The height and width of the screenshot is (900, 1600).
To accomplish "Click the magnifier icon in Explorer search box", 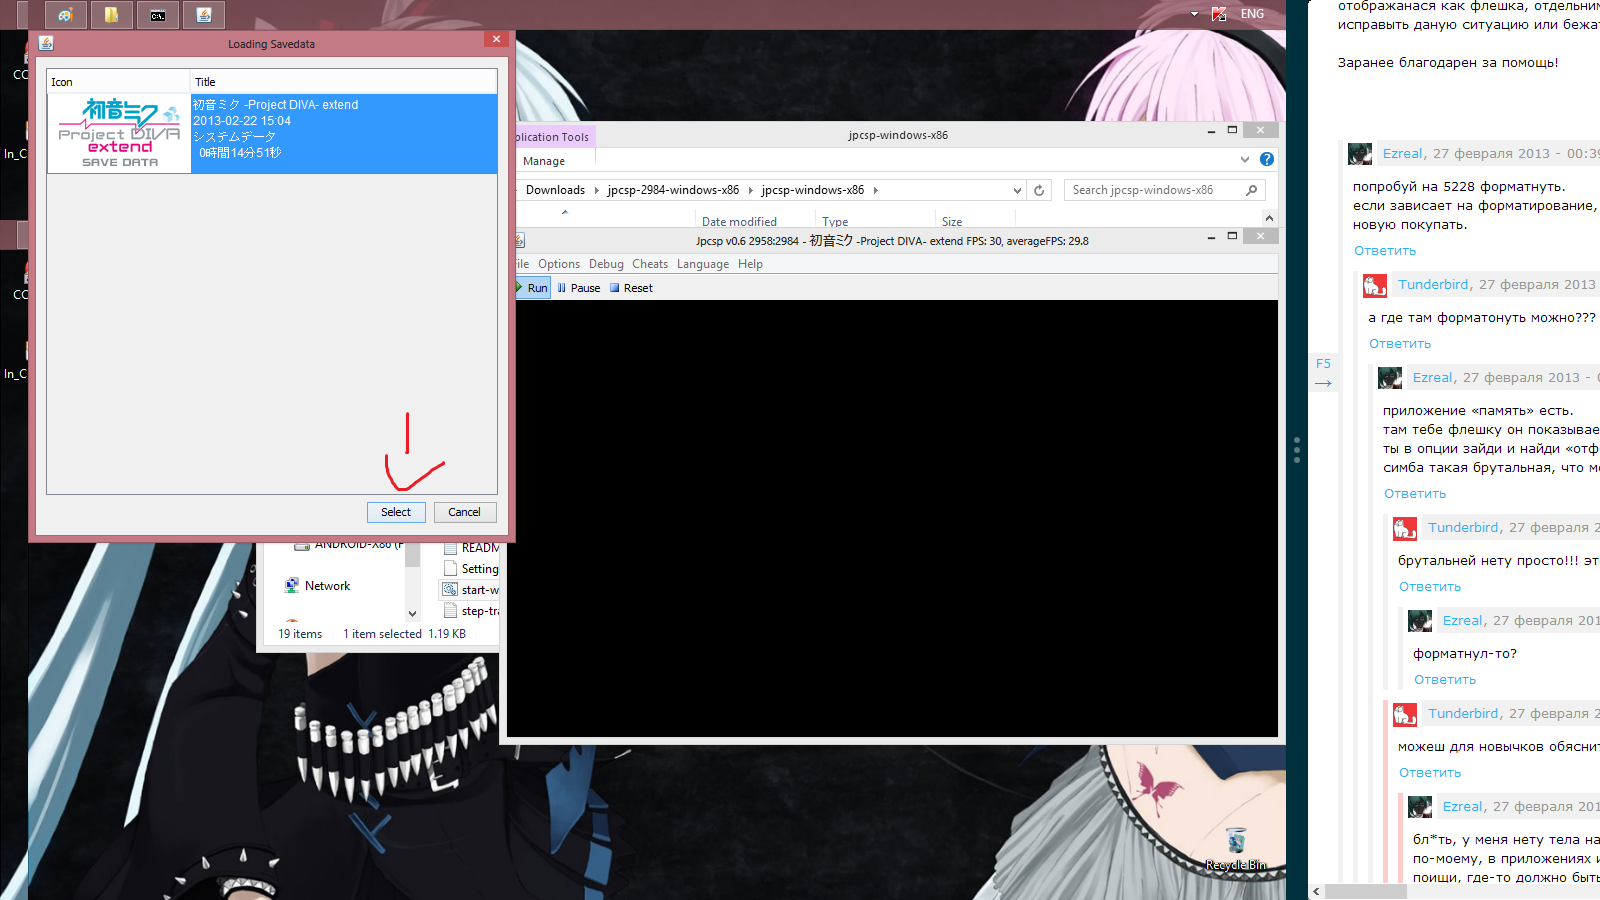I will [1251, 190].
